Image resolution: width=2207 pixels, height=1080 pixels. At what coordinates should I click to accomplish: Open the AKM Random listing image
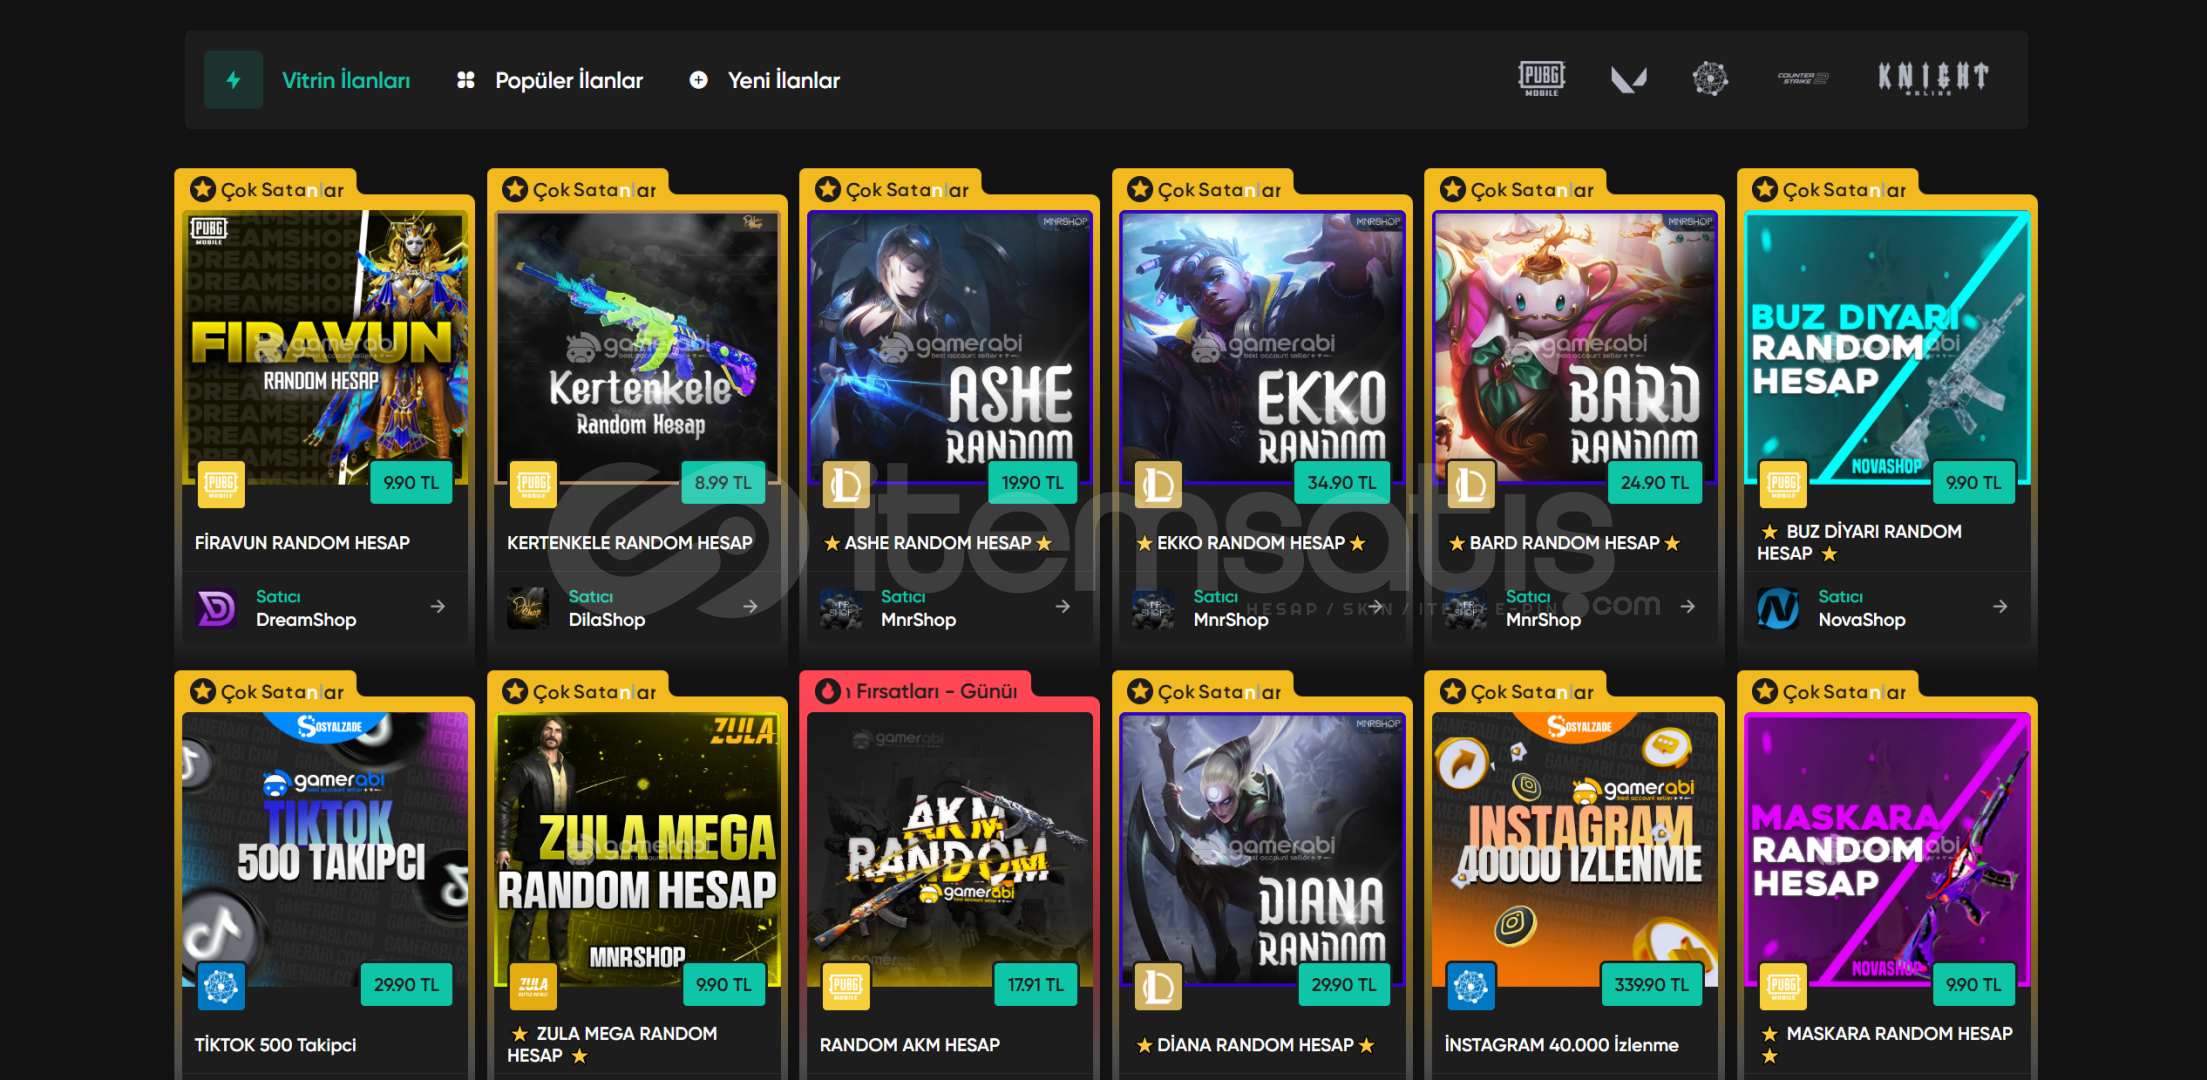click(950, 850)
